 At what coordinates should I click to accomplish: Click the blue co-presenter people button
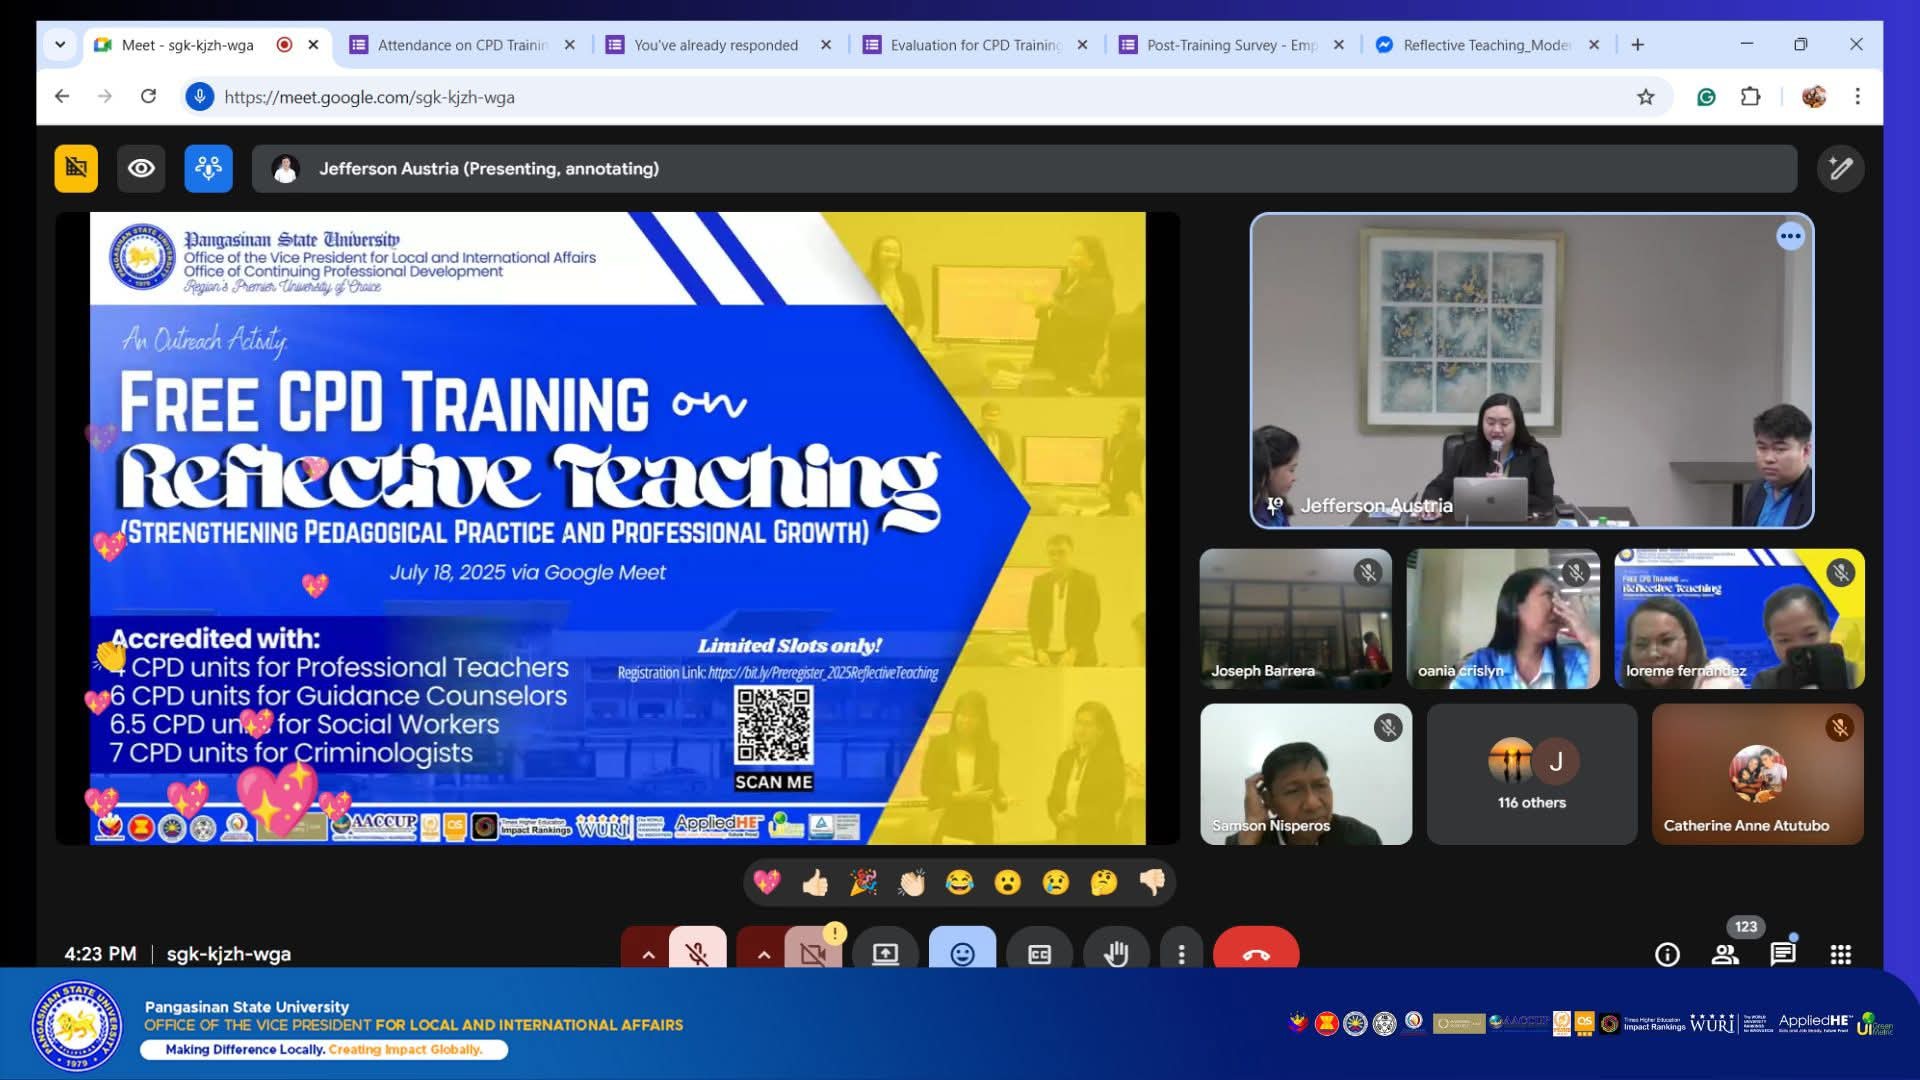208,168
